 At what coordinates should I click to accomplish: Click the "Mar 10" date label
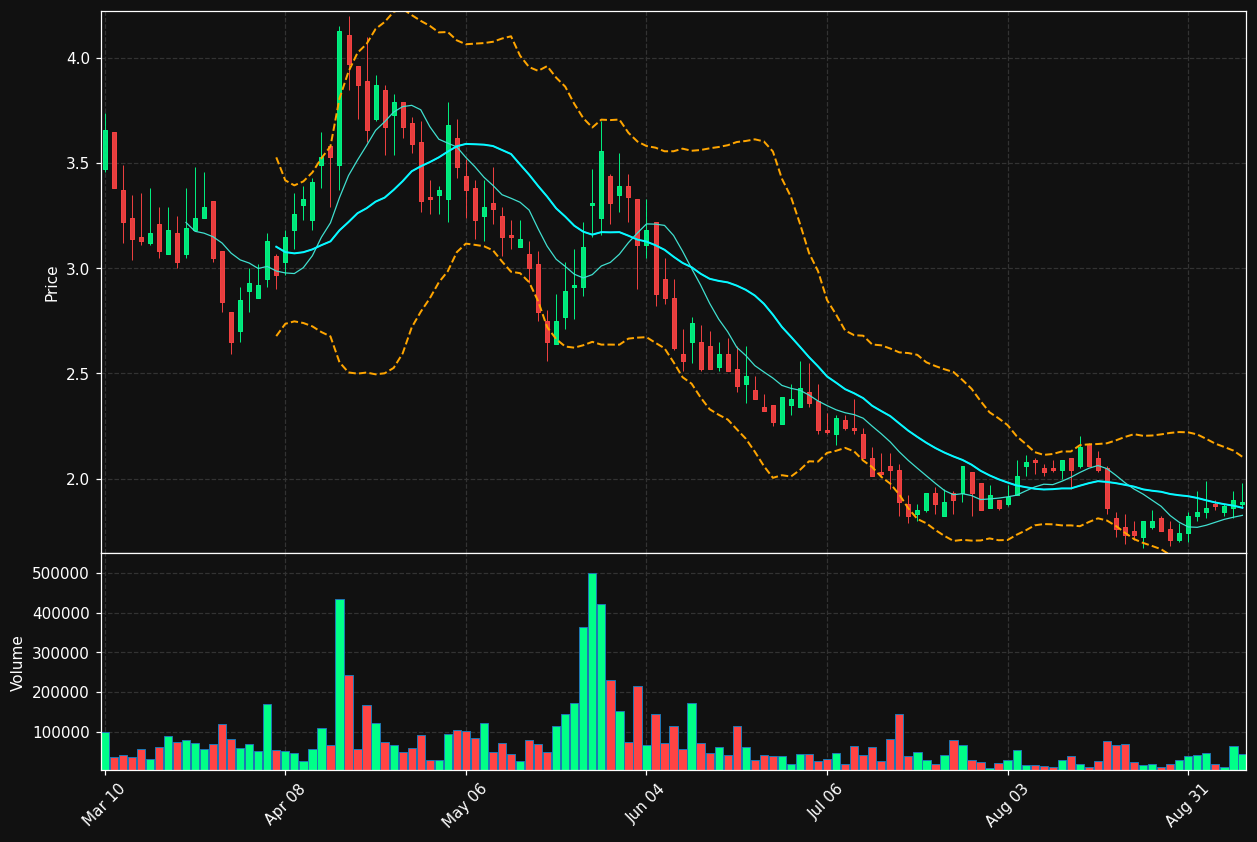click(103, 804)
